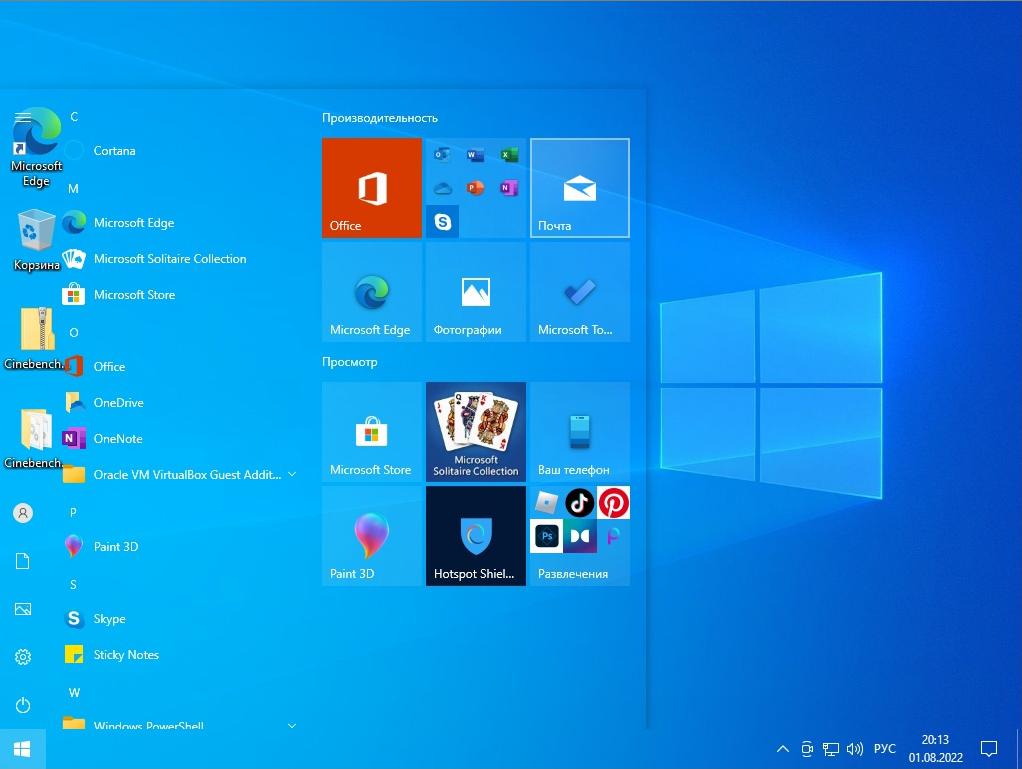Click the OneNote icon in Office apps tile

509,188
